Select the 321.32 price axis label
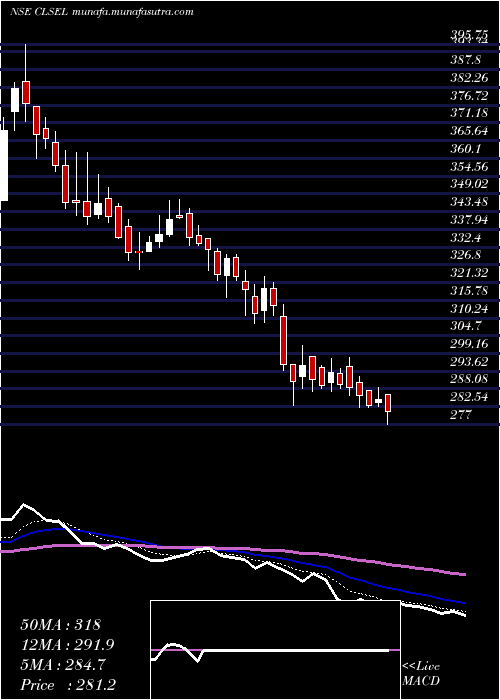Viewport: 500px width, 700px height. pos(469,272)
